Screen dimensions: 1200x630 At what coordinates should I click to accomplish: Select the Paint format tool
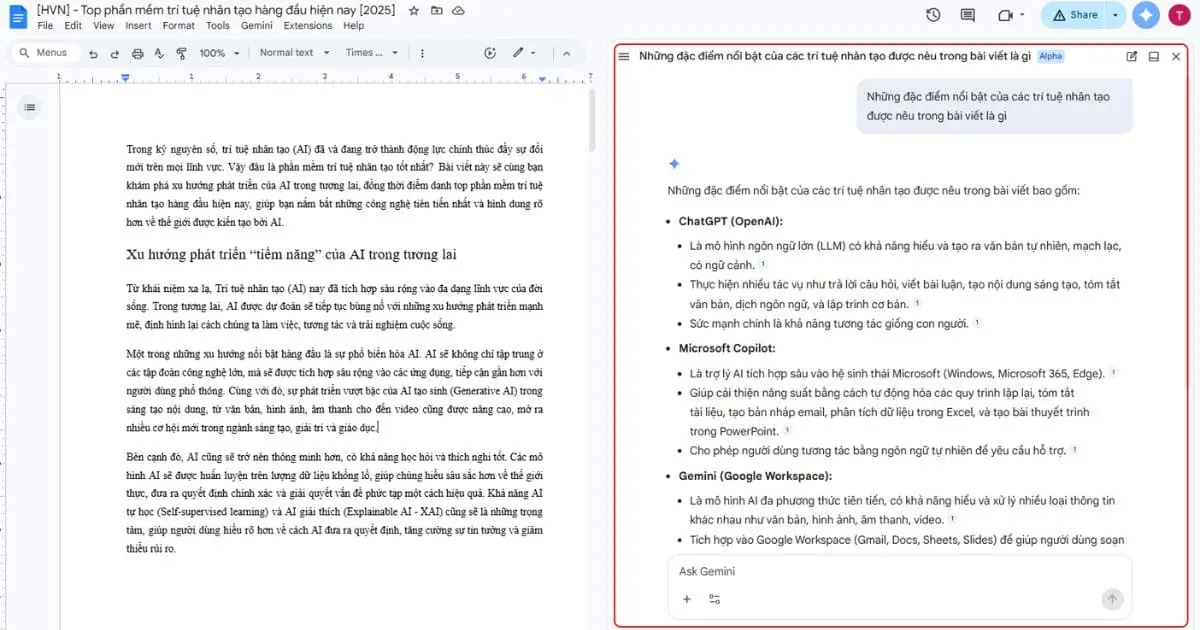182,53
